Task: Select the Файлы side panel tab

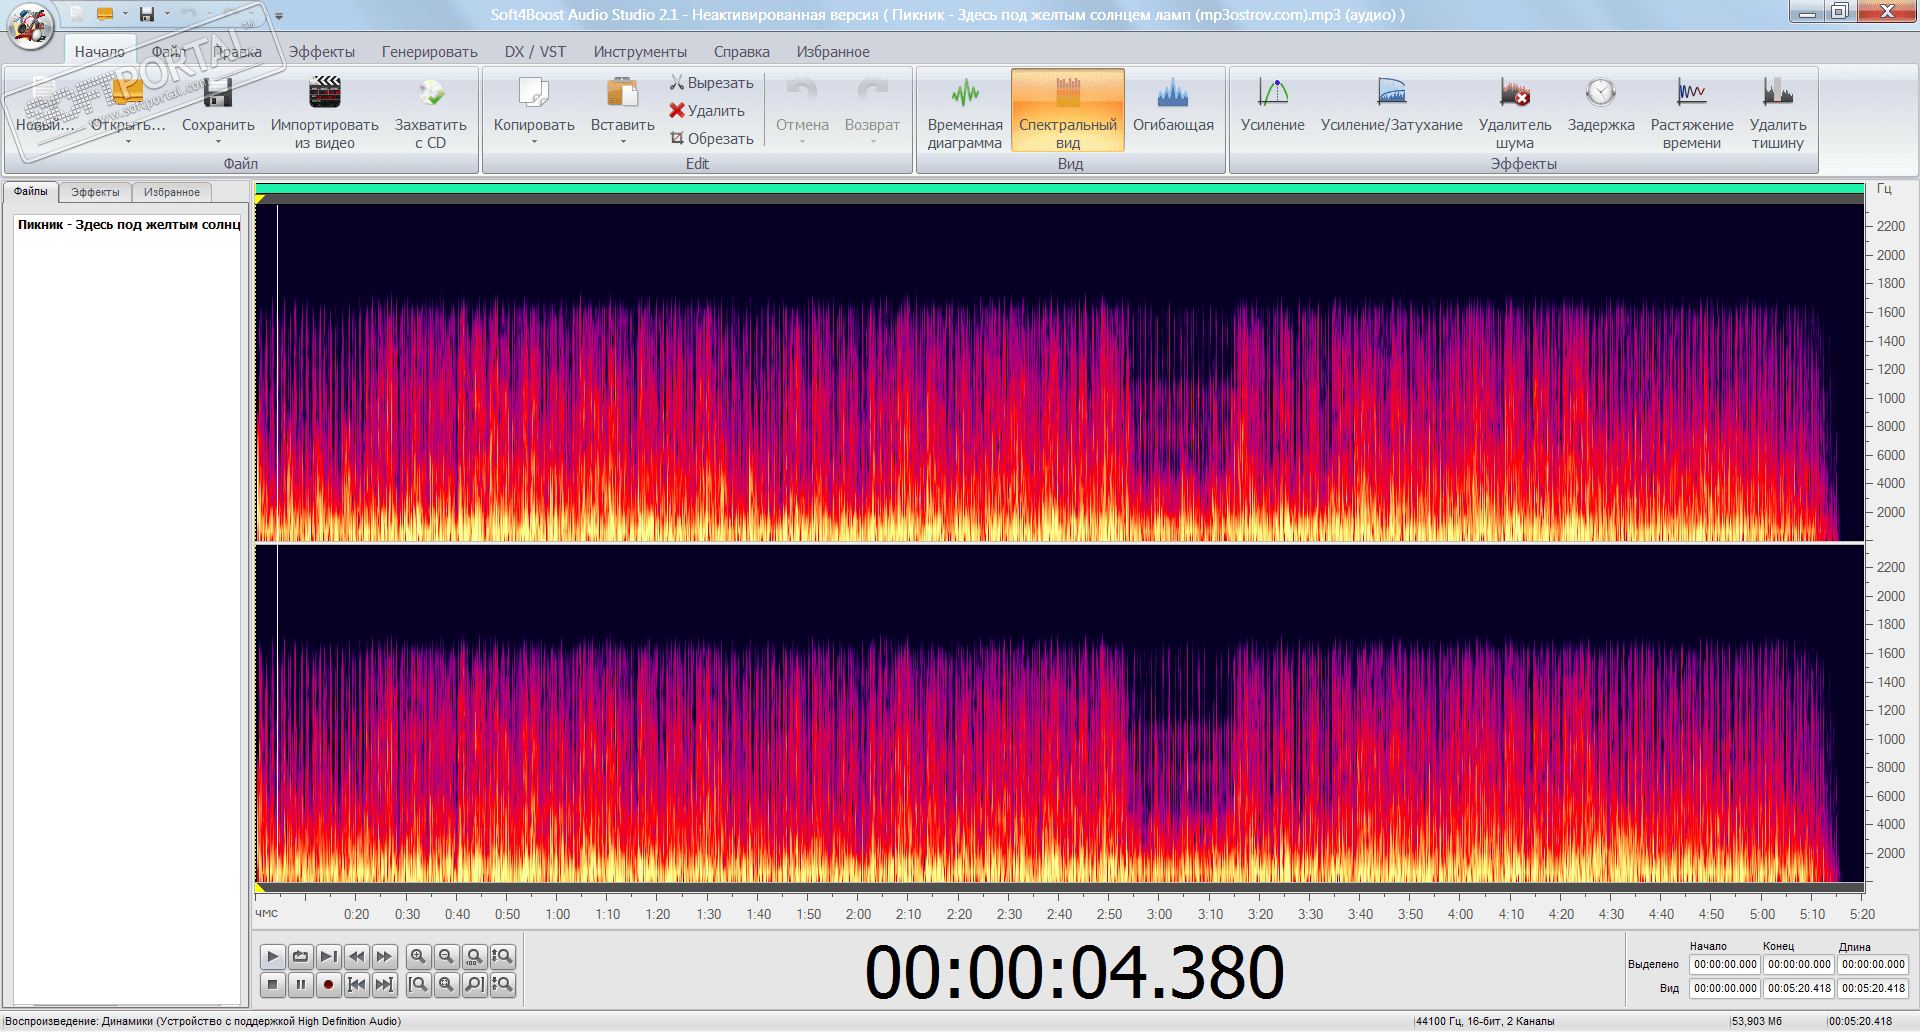Action: pos(31,192)
